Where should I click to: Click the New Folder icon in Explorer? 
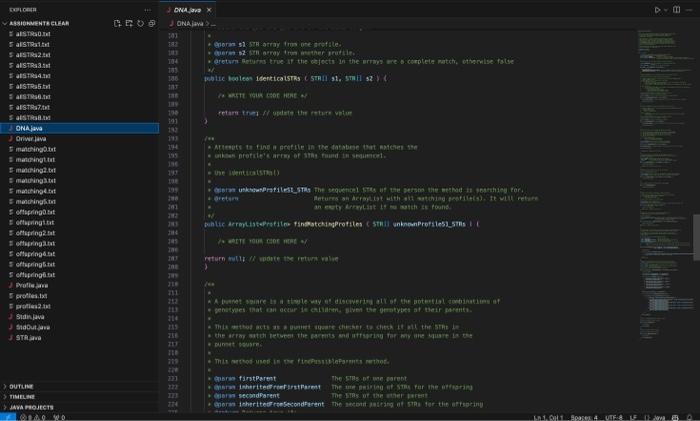pyautogui.click(x=129, y=23)
